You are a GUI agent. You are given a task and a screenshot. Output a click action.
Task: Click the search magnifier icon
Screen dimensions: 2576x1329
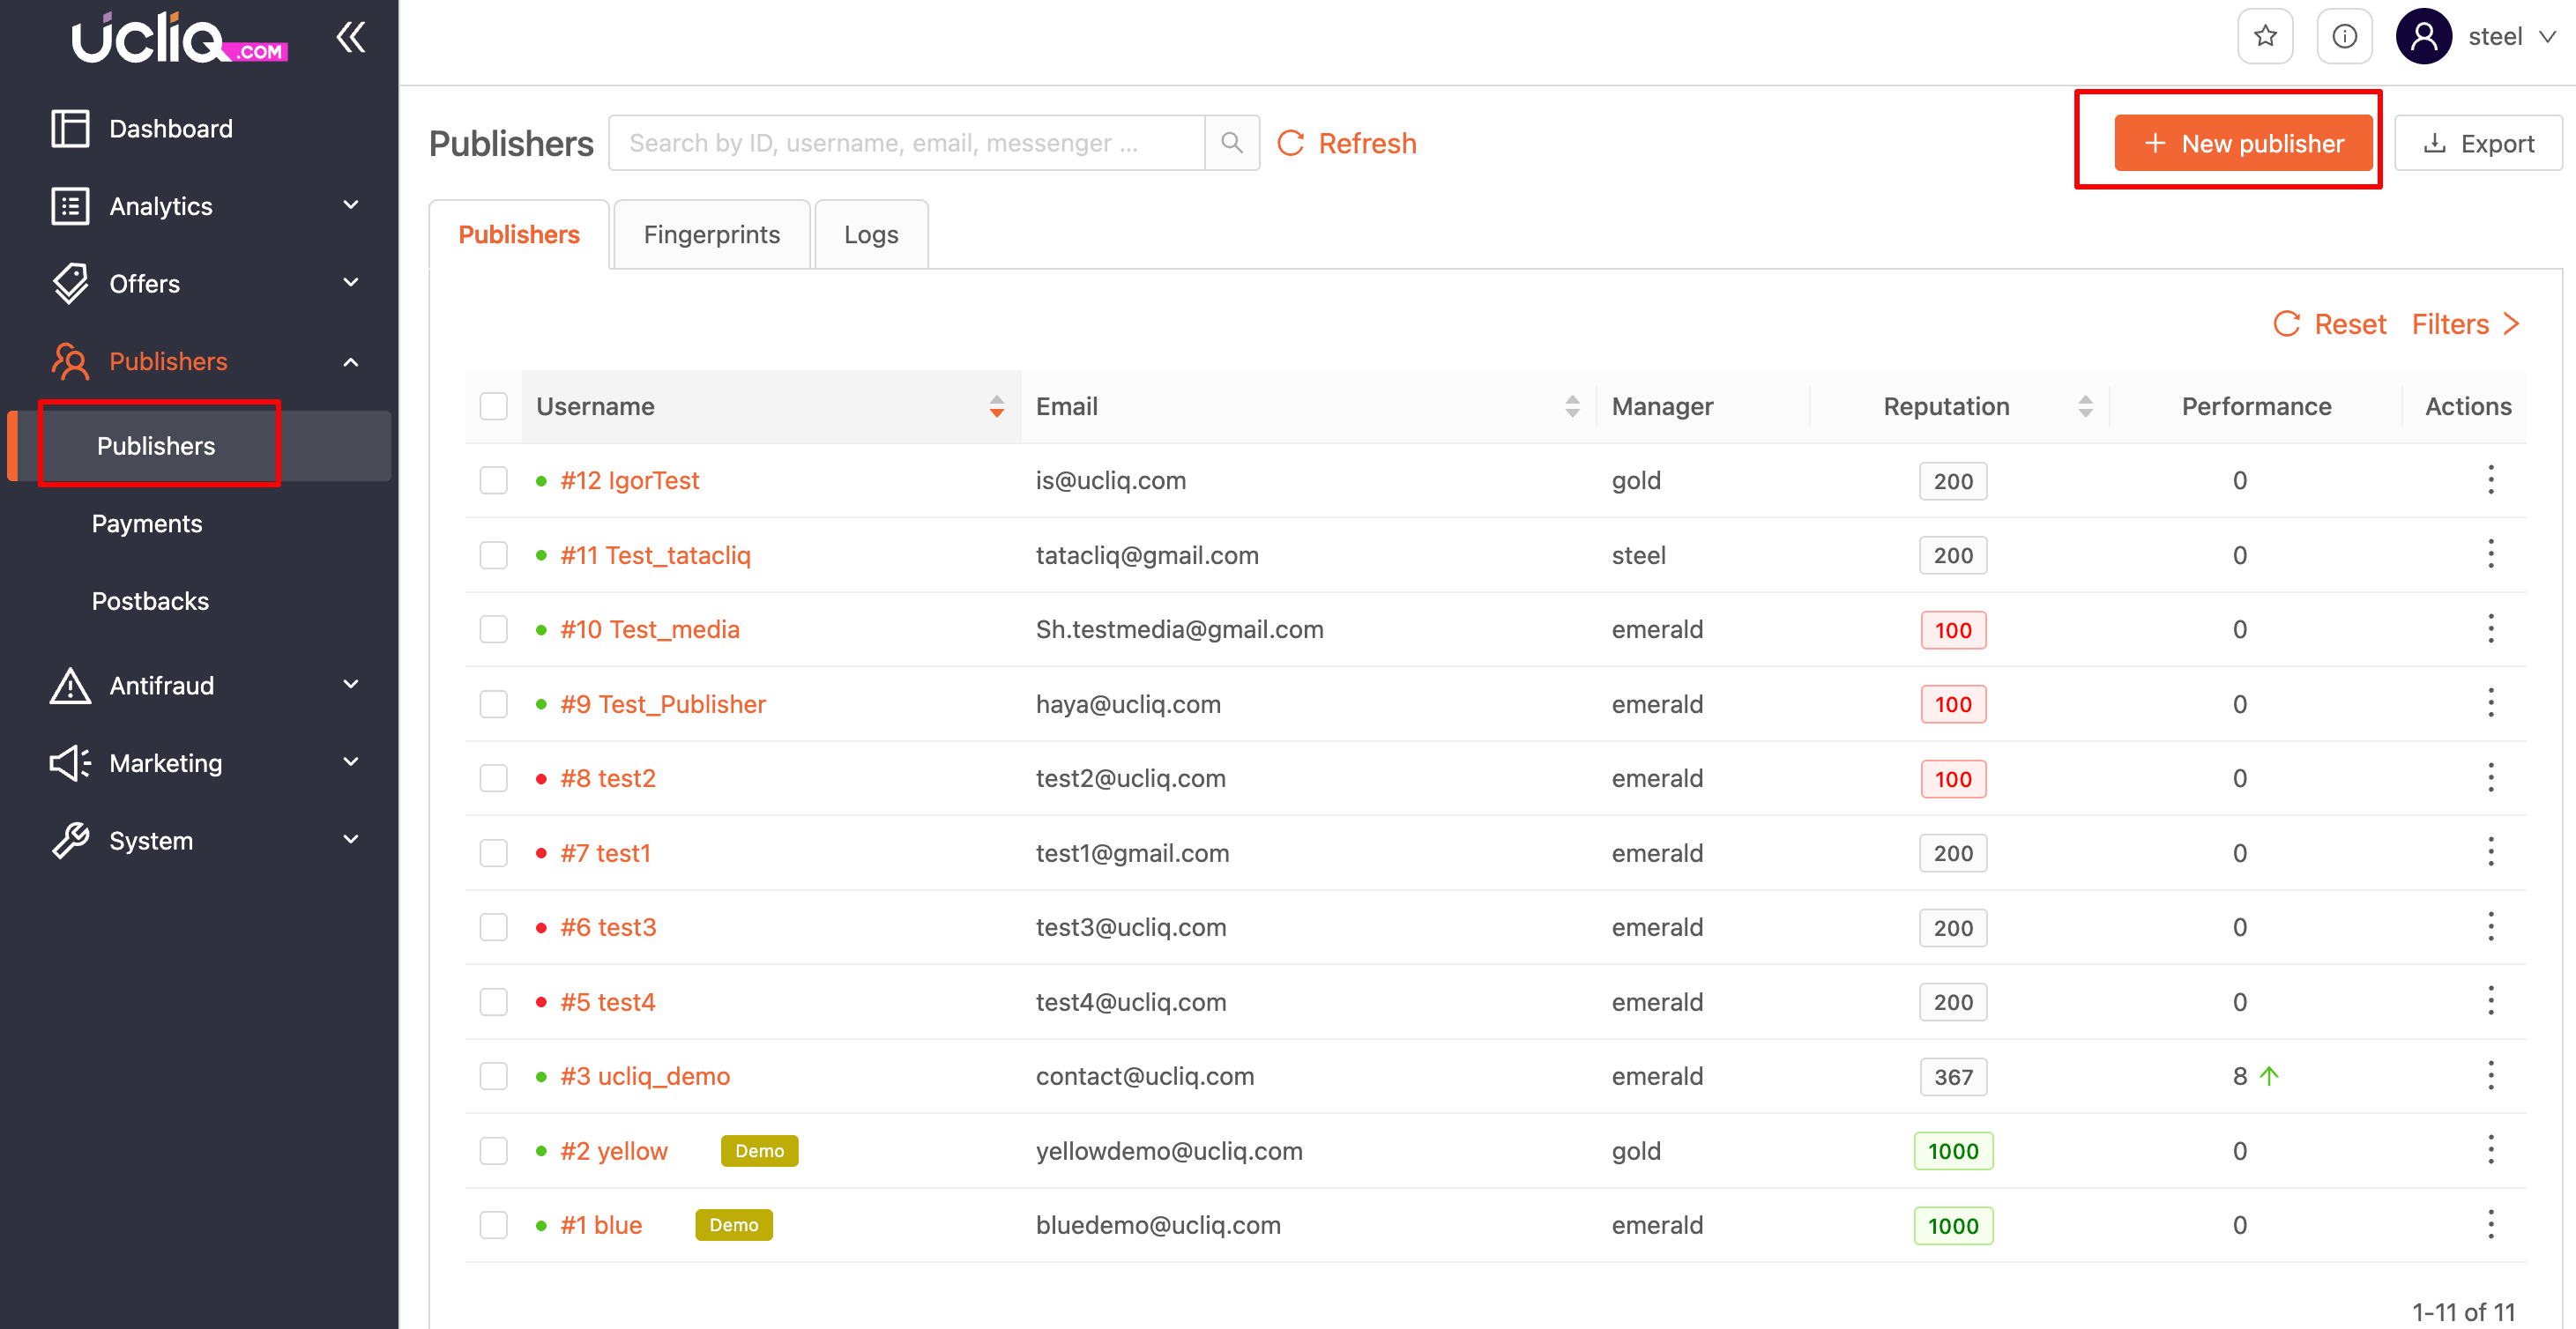click(x=1231, y=143)
